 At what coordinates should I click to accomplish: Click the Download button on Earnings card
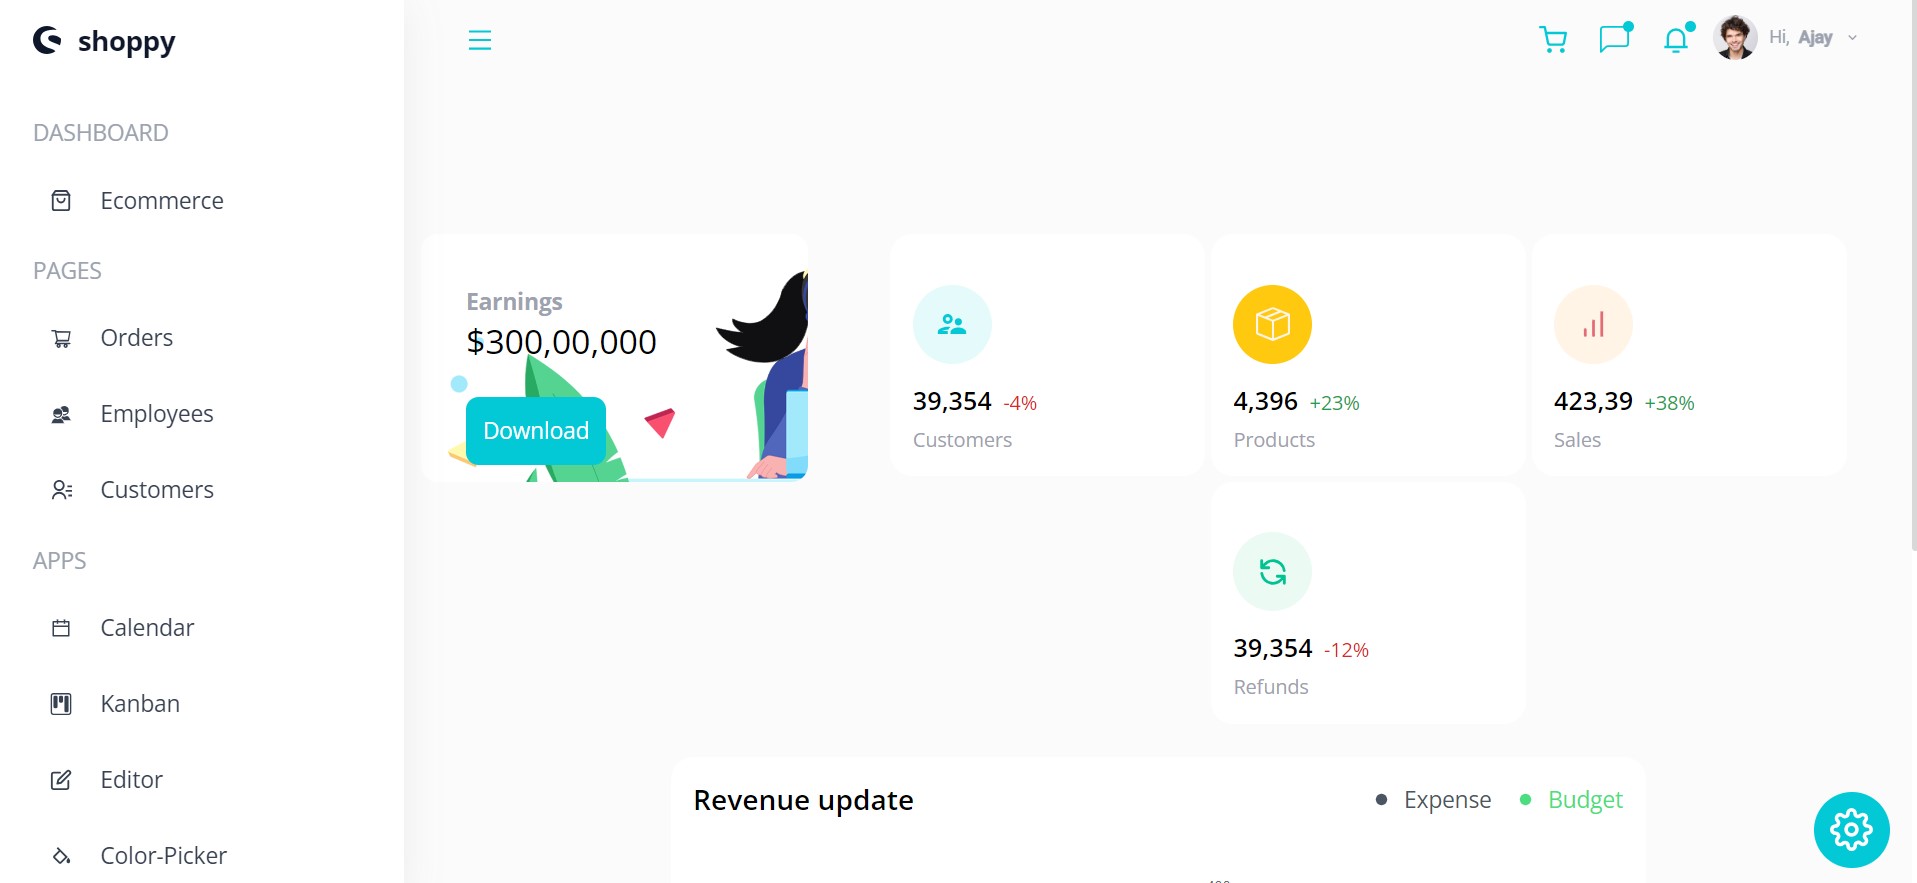pyautogui.click(x=535, y=430)
